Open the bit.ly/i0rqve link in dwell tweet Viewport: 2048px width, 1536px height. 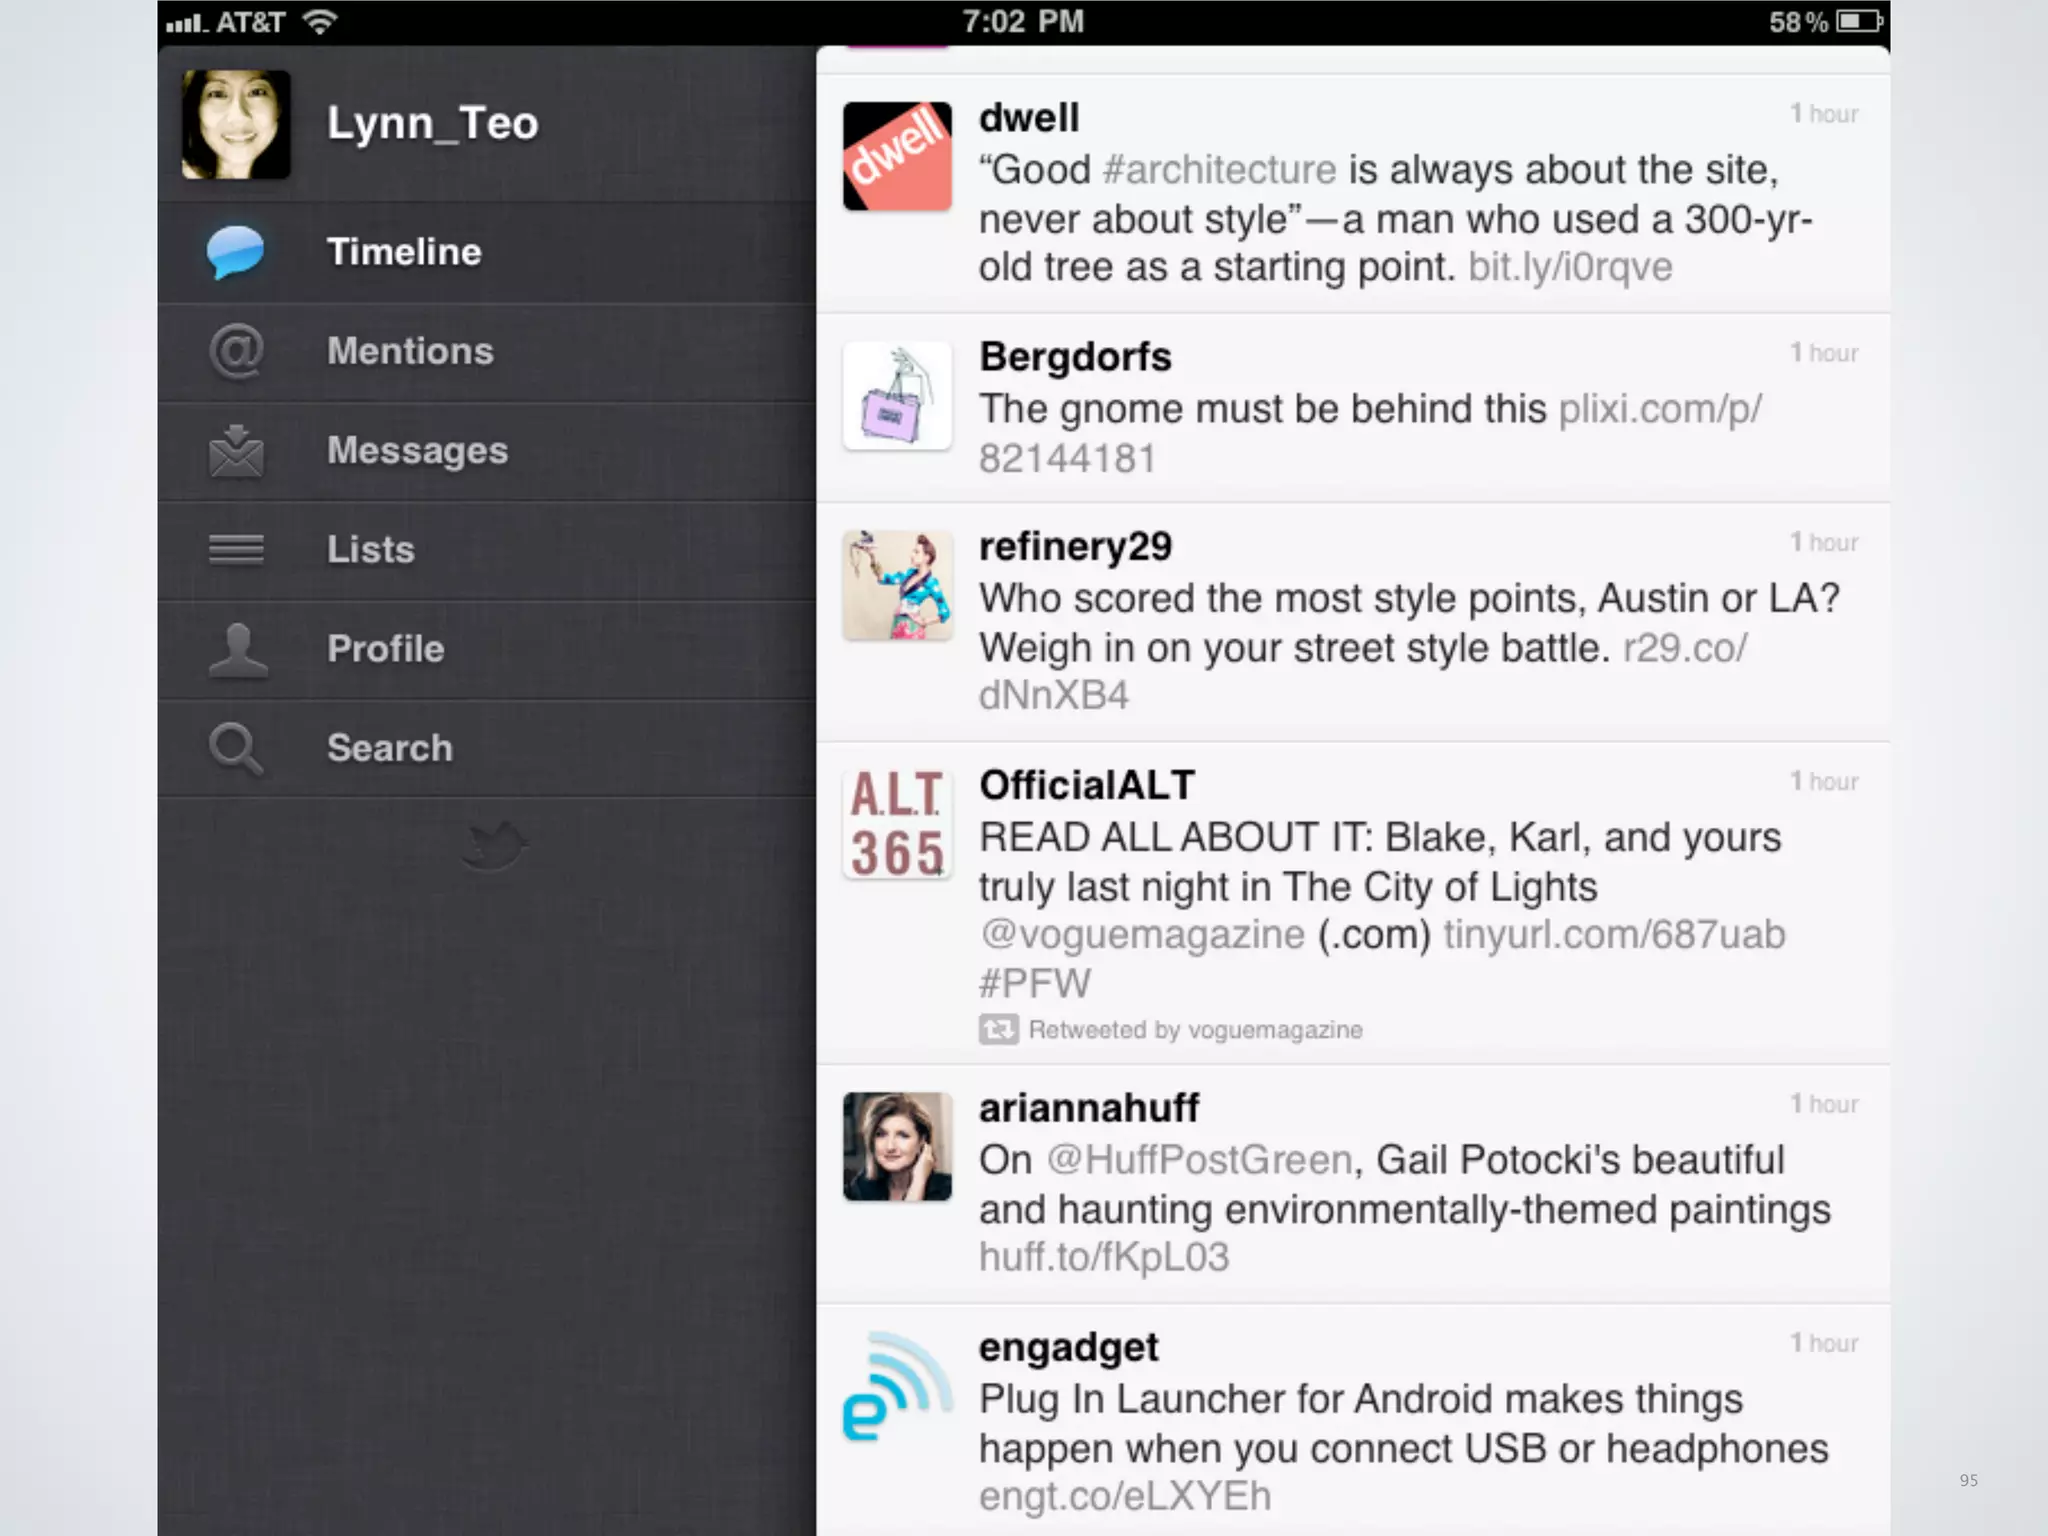[1569, 267]
